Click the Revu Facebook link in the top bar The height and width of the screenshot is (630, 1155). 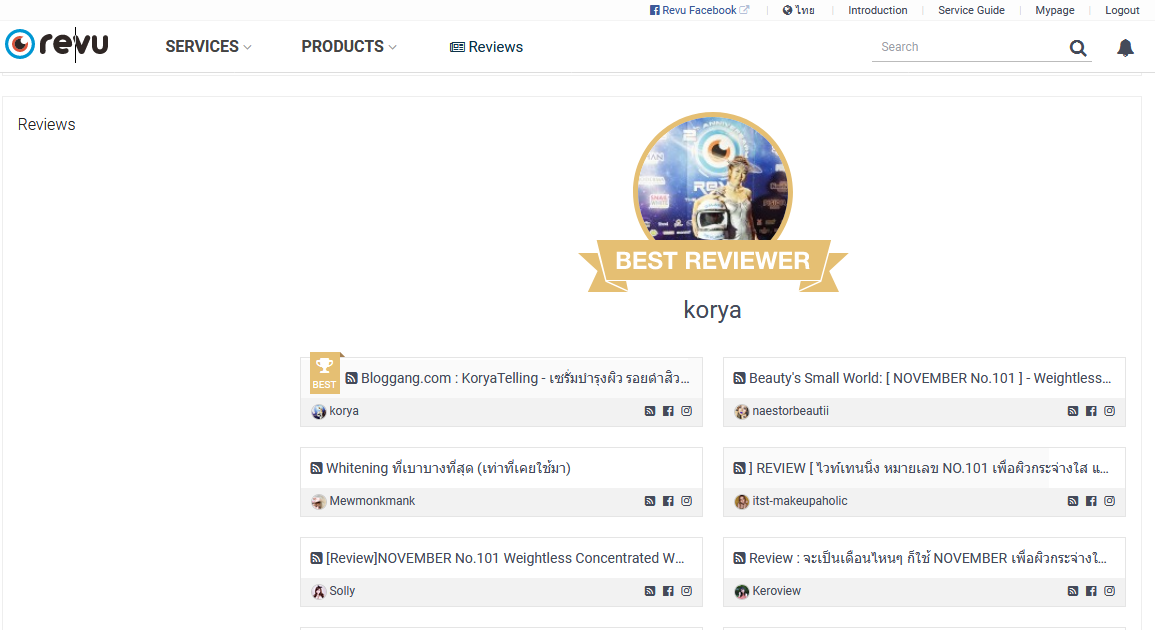(699, 10)
